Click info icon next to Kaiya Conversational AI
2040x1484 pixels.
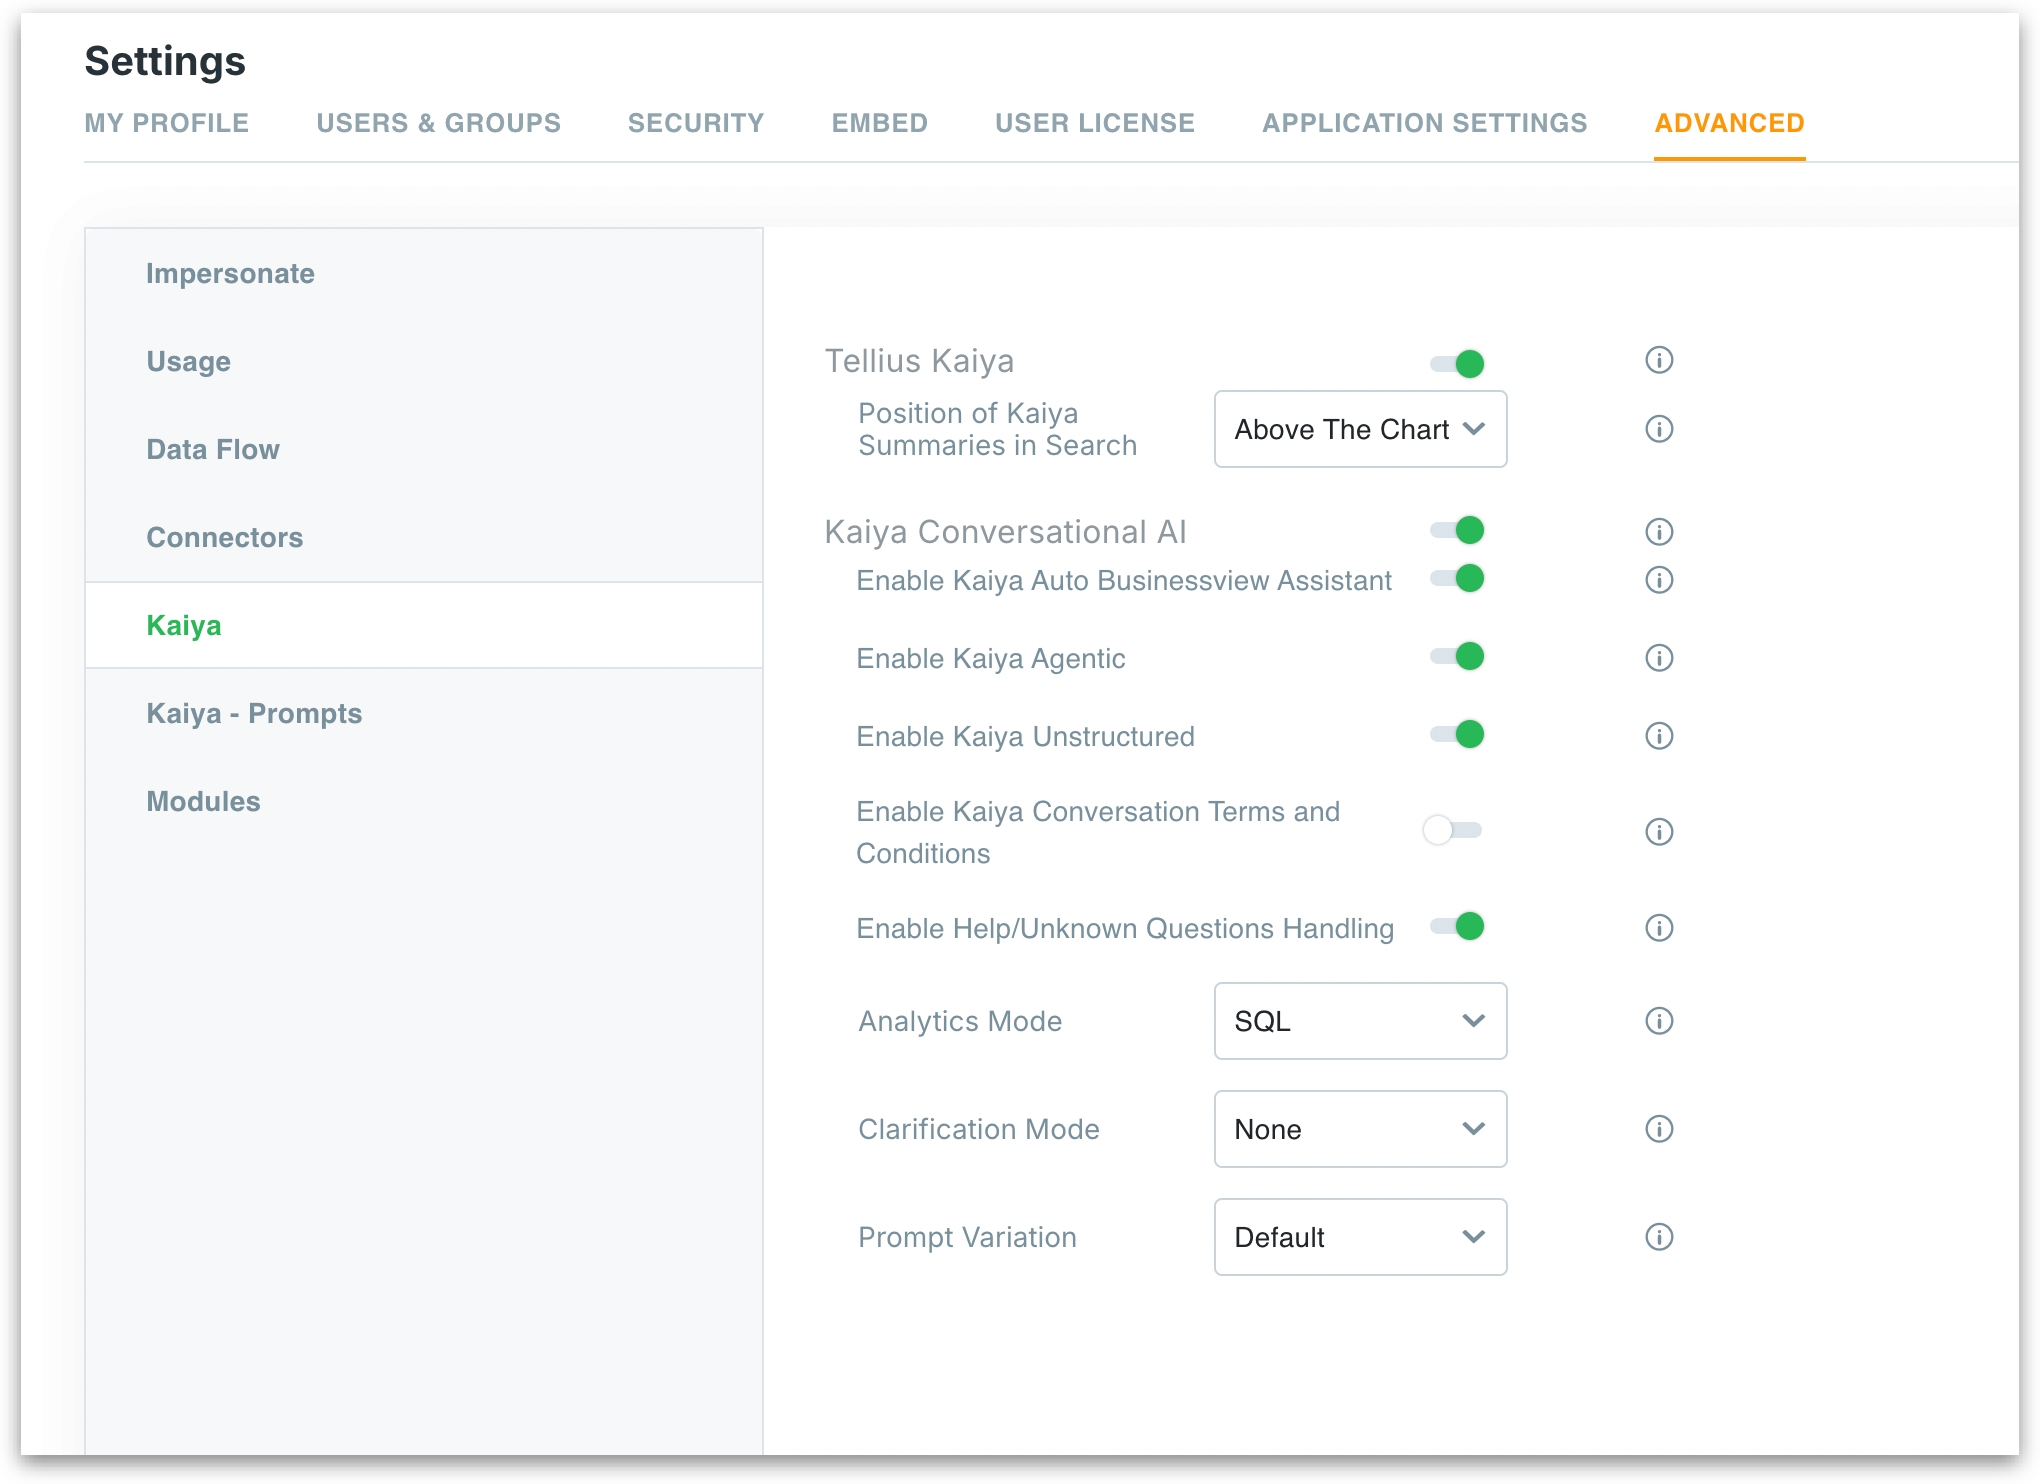point(1658,532)
